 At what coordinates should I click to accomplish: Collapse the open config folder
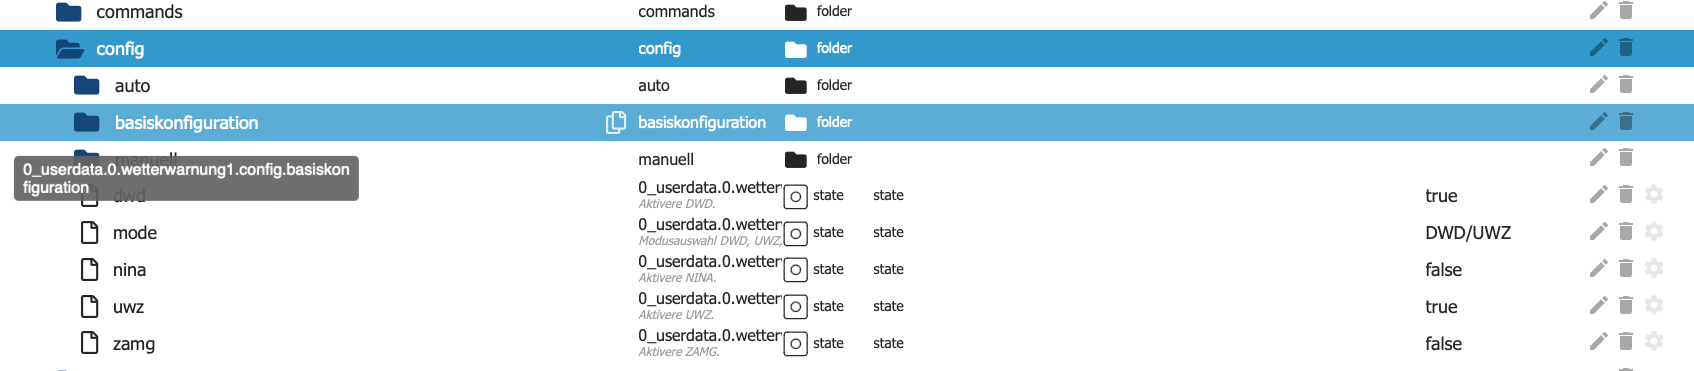tap(69, 48)
